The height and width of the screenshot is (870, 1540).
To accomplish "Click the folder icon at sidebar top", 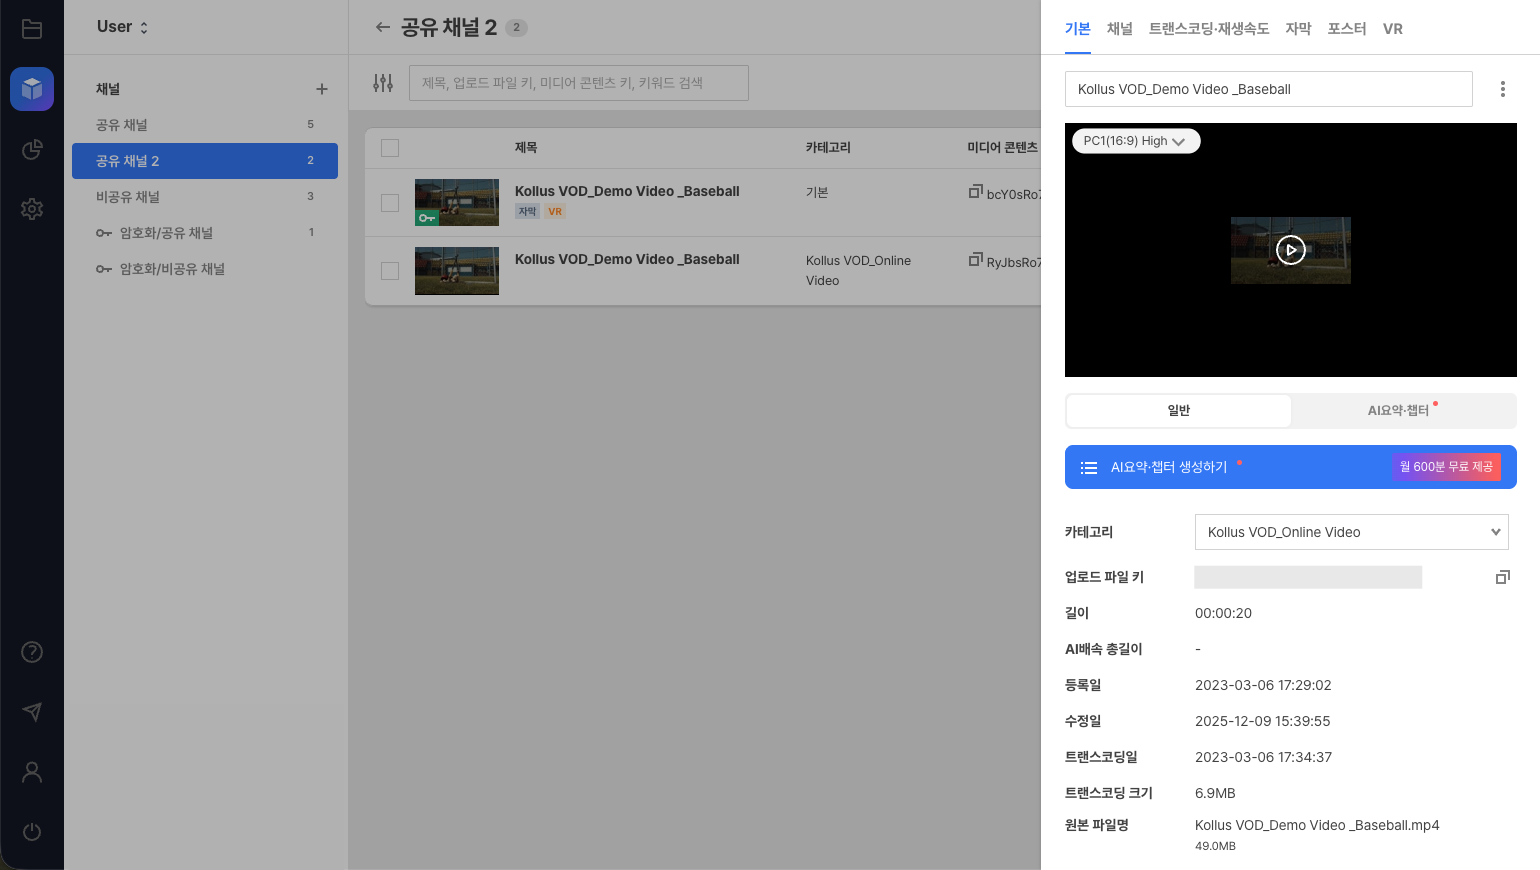I will pos(31,29).
